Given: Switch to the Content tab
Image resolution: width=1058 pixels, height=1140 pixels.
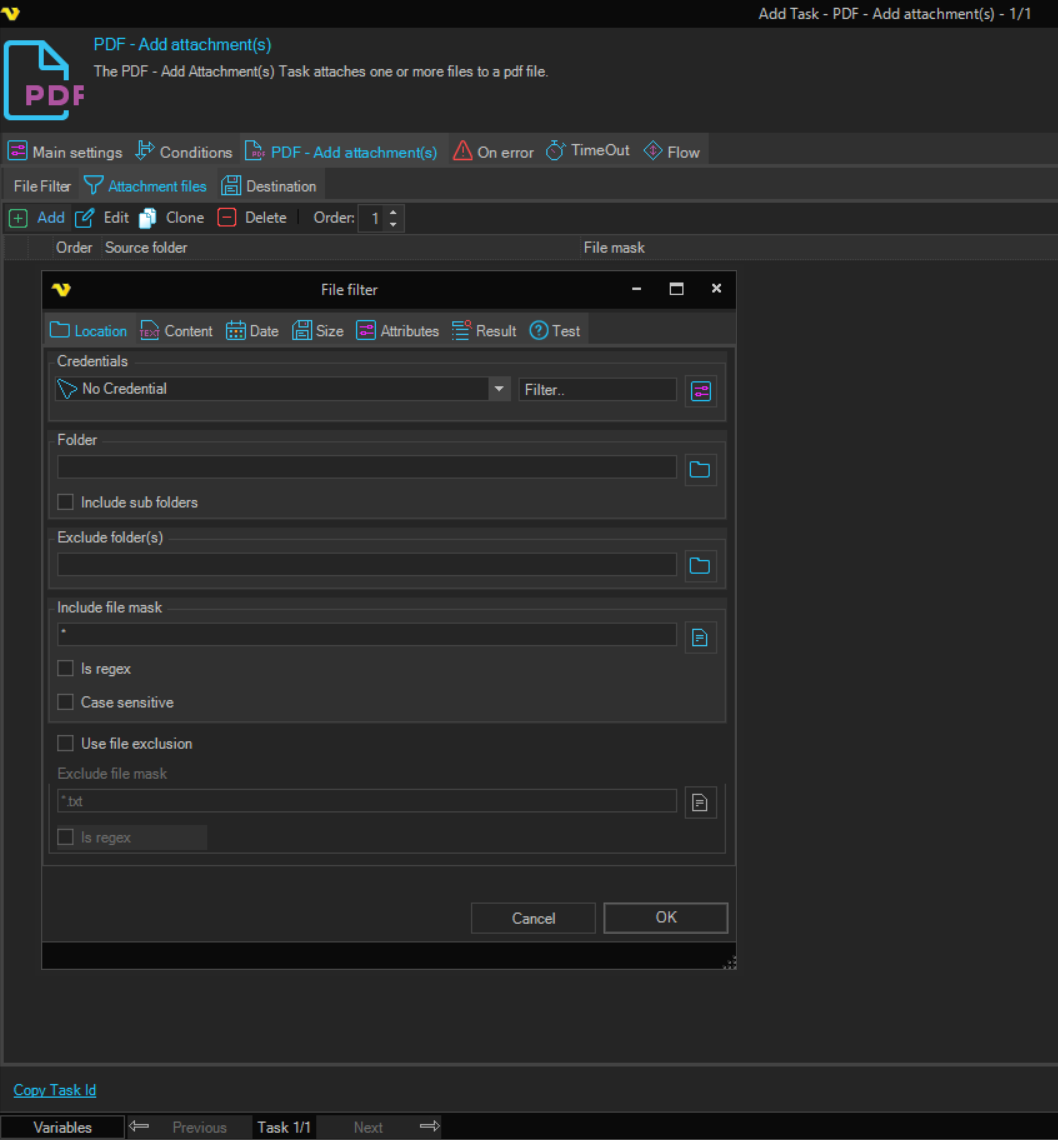Looking at the screenshot, I should (177, 331).
